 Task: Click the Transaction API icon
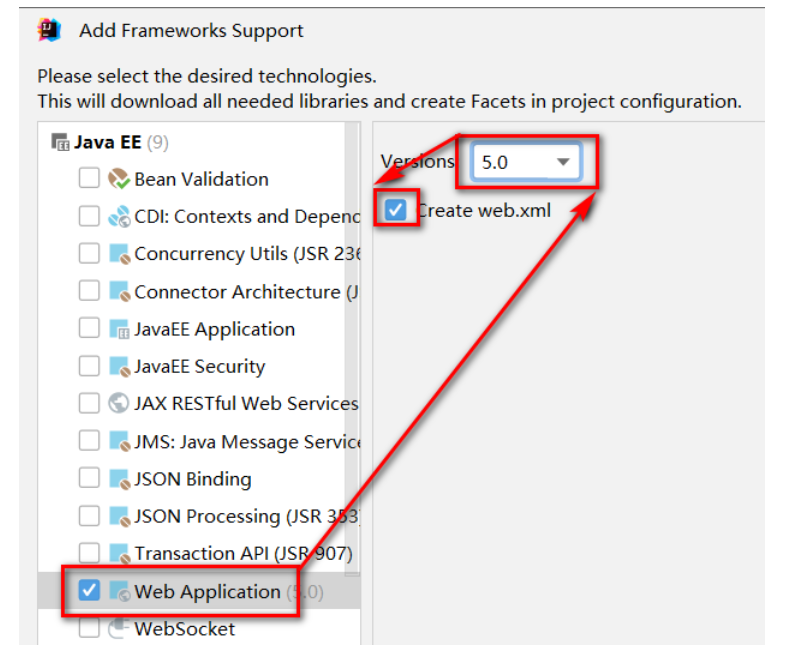(x=120, y=553)
